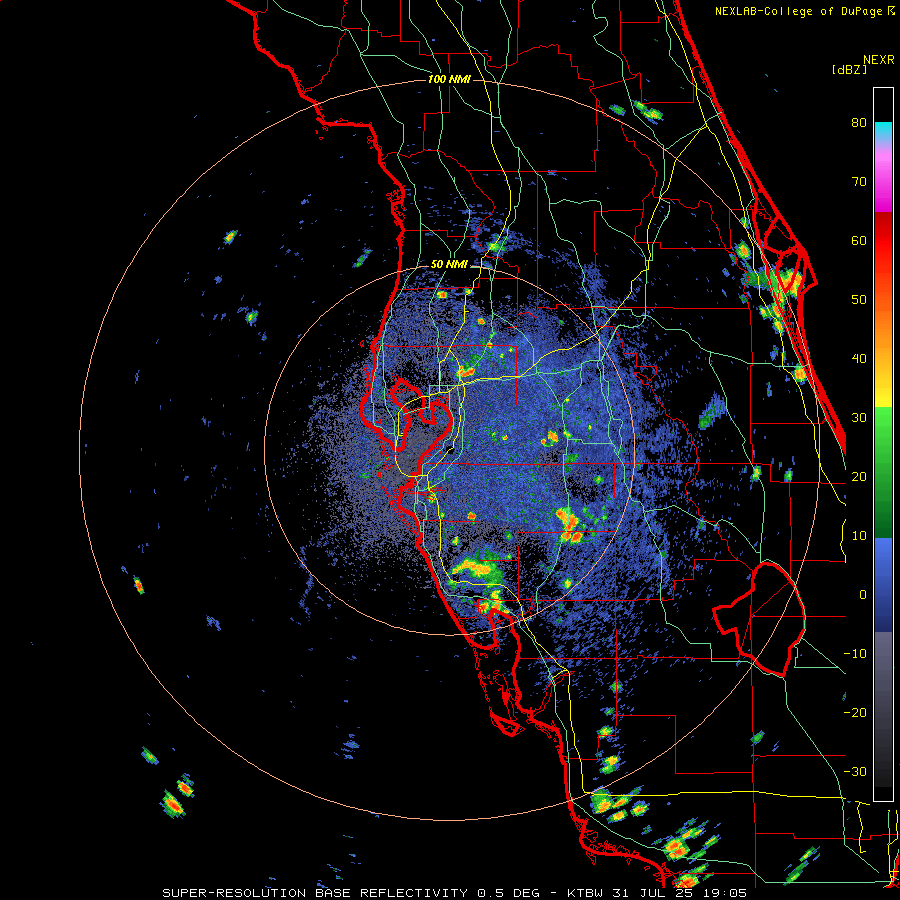Image resolution: width=900 pixels, height=900 pixels.
Task: Select the 20 dBZ scale value
Action: 859,476
